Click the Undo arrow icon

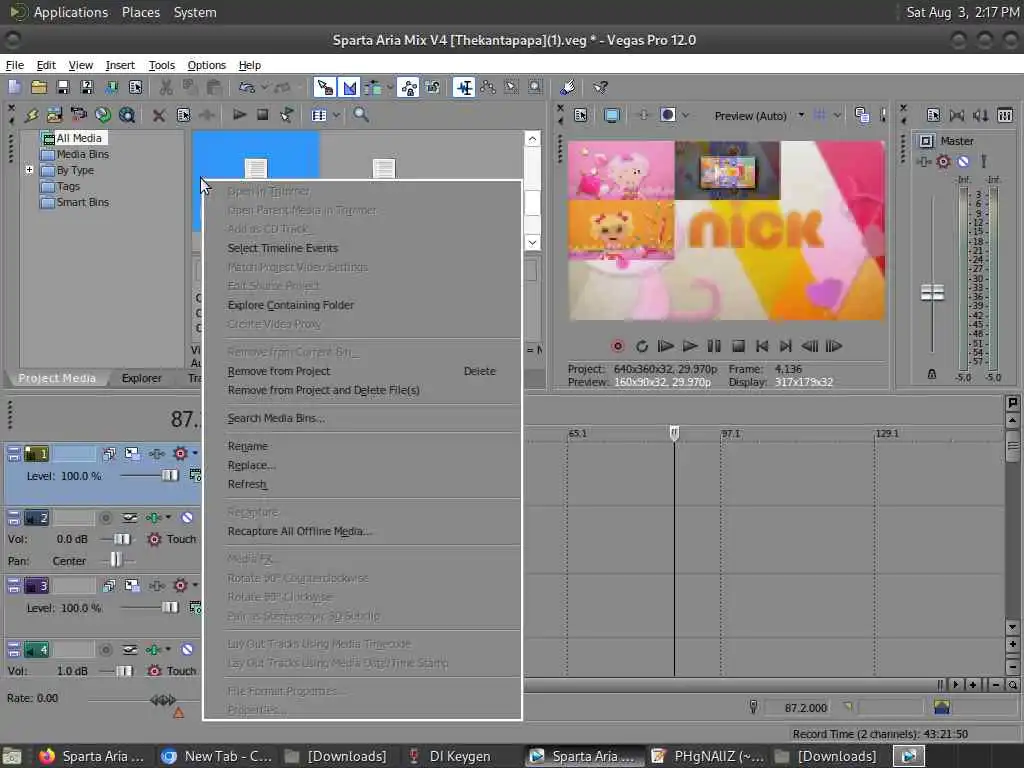[246, 87]
